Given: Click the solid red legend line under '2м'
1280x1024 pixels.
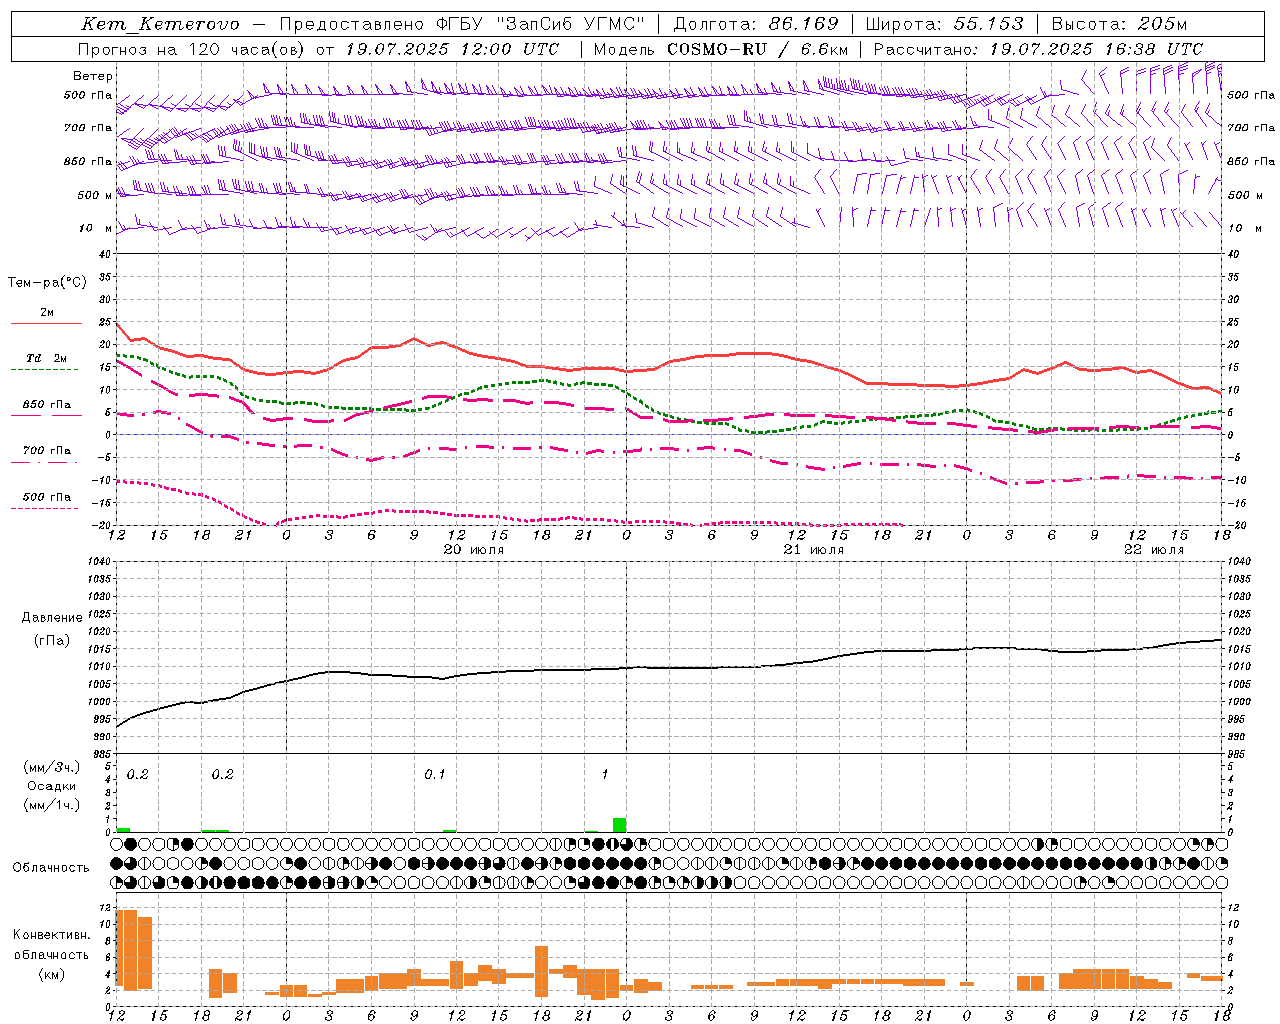Looking at the screenshot, I should 46,324.
